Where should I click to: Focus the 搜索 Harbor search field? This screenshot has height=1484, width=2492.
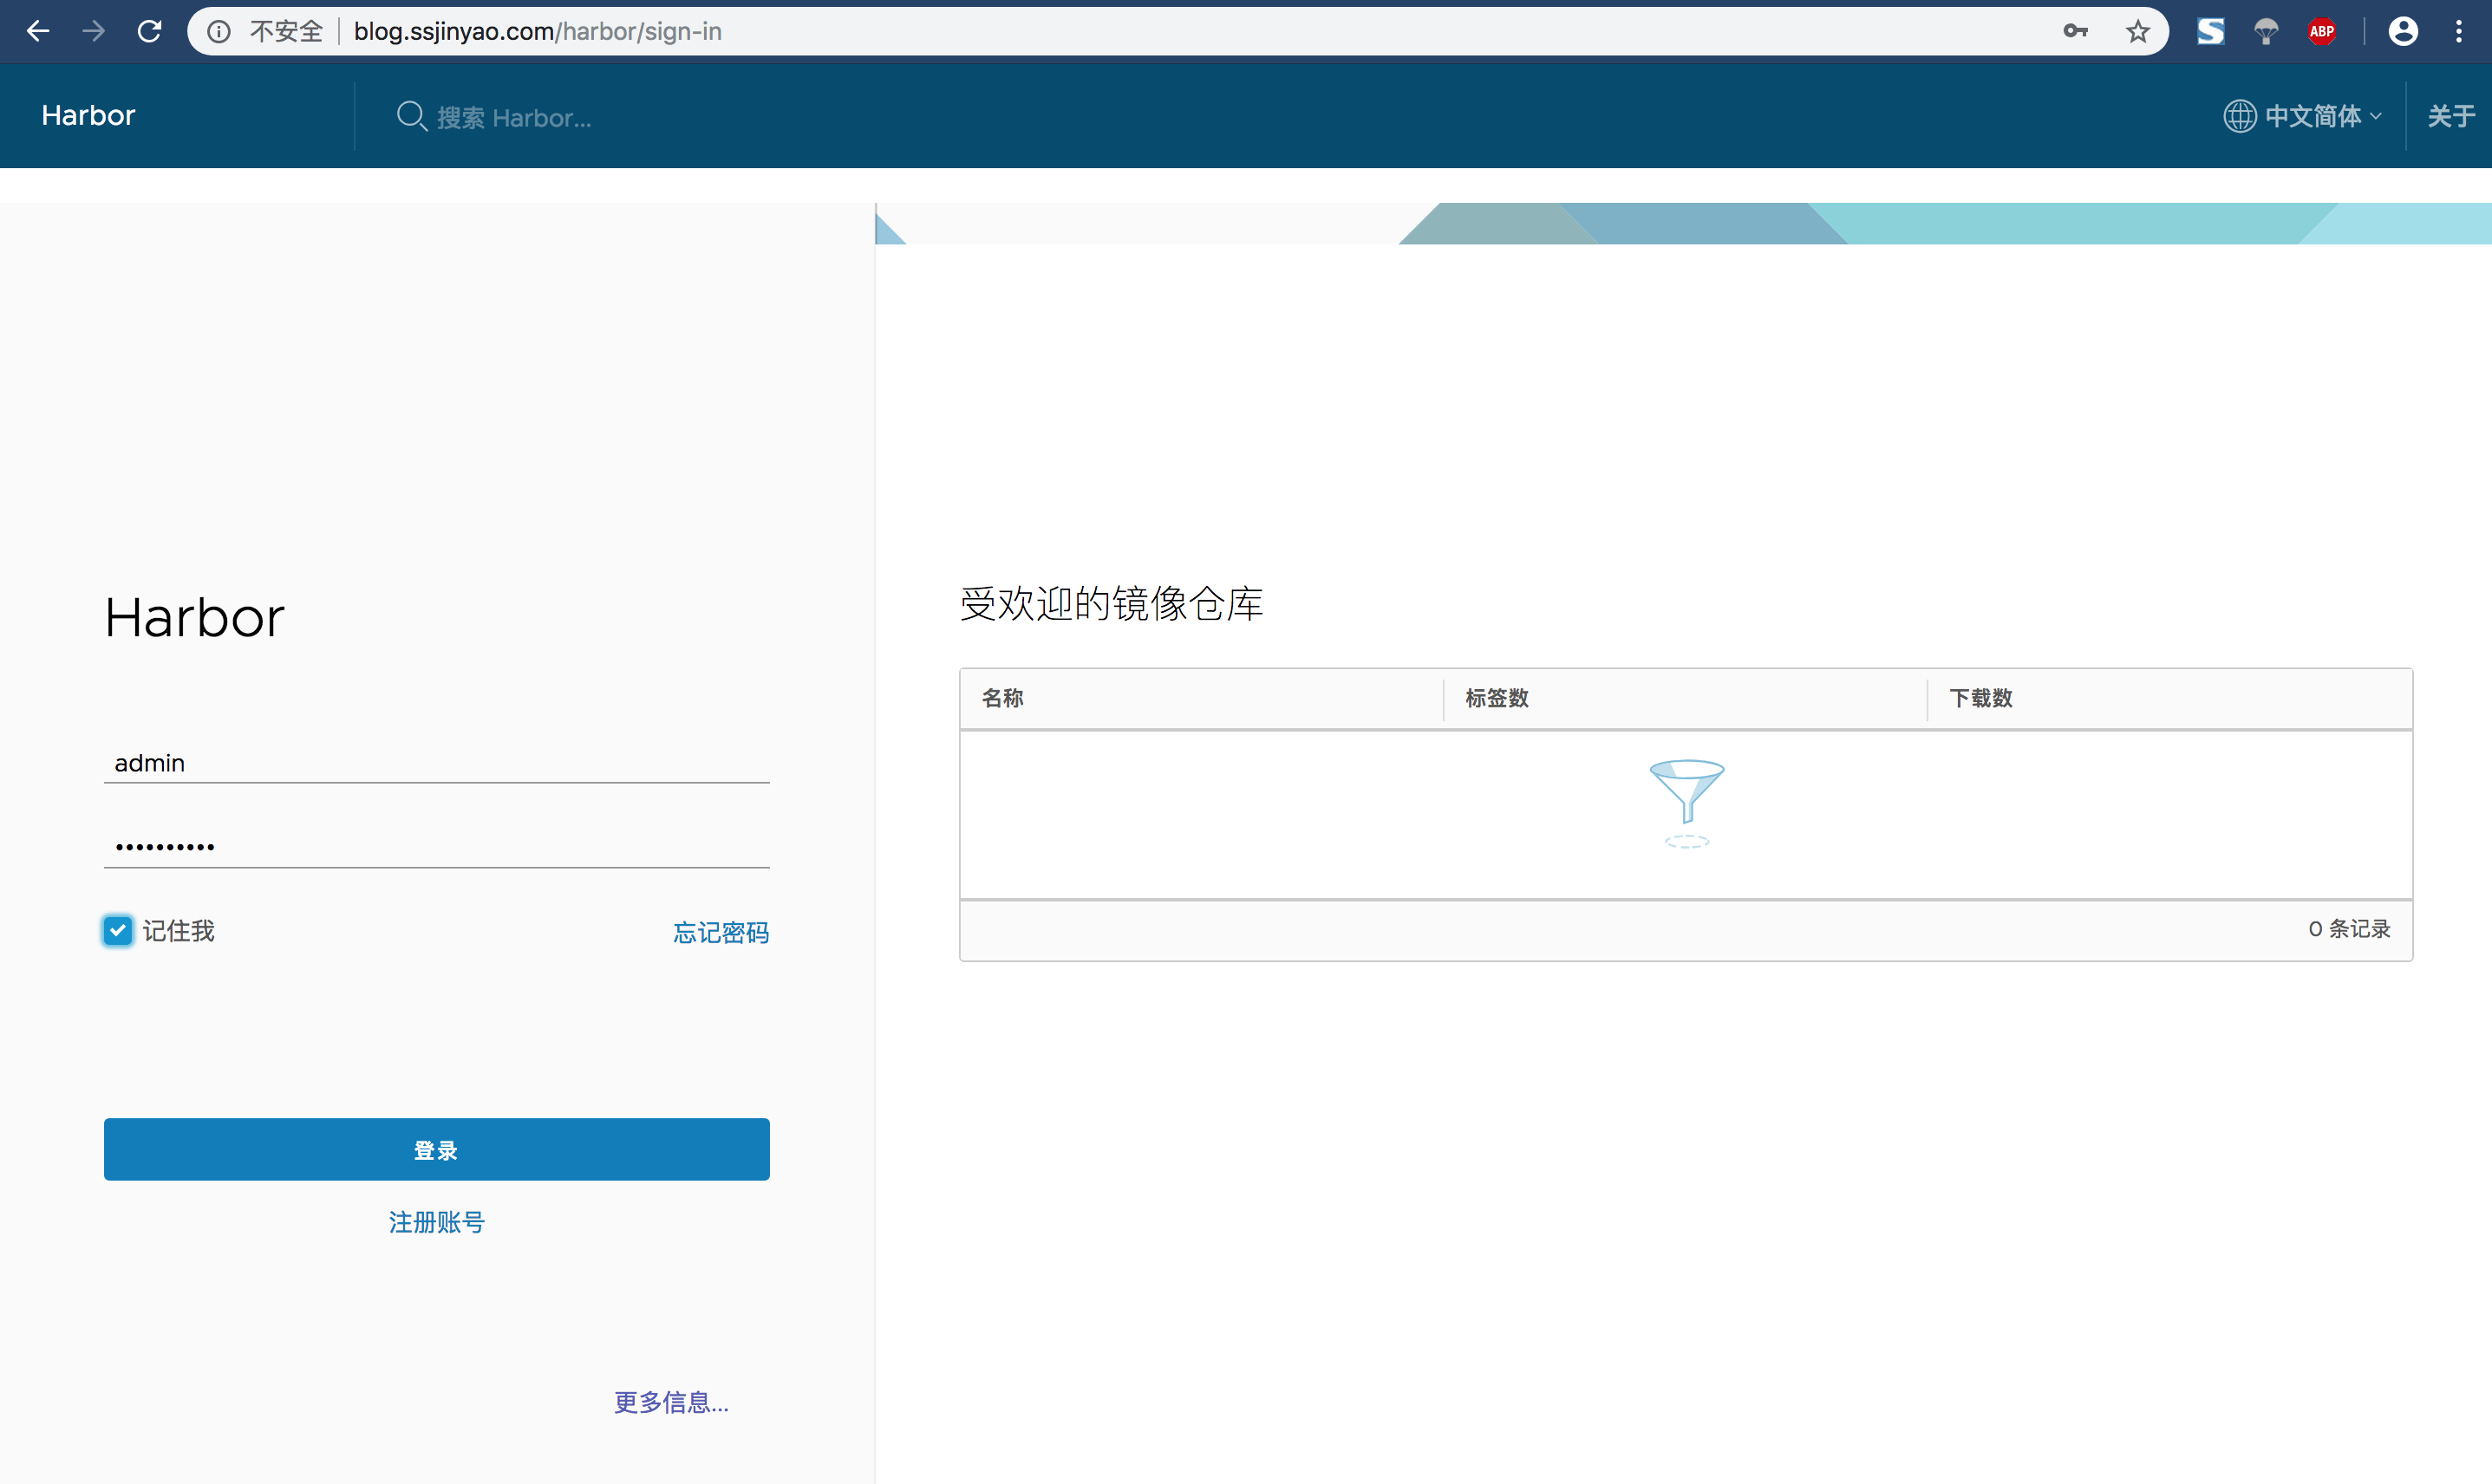click(x=514, y=118)
